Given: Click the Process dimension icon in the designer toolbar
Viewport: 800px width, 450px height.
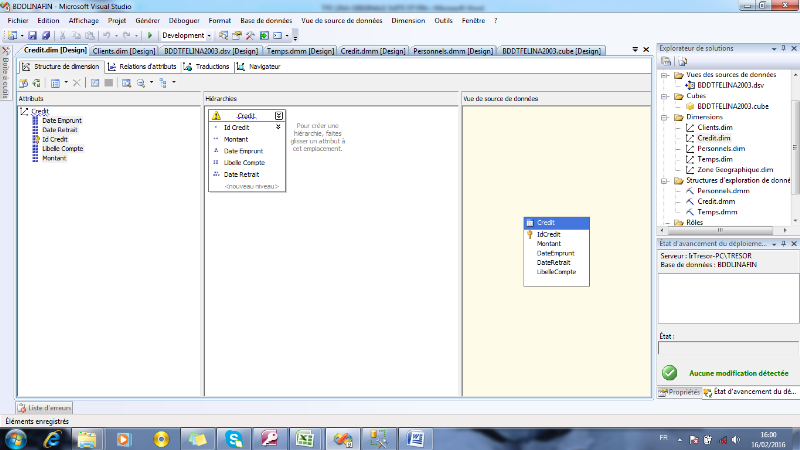Looking at the screenshot, I should 22,83.
